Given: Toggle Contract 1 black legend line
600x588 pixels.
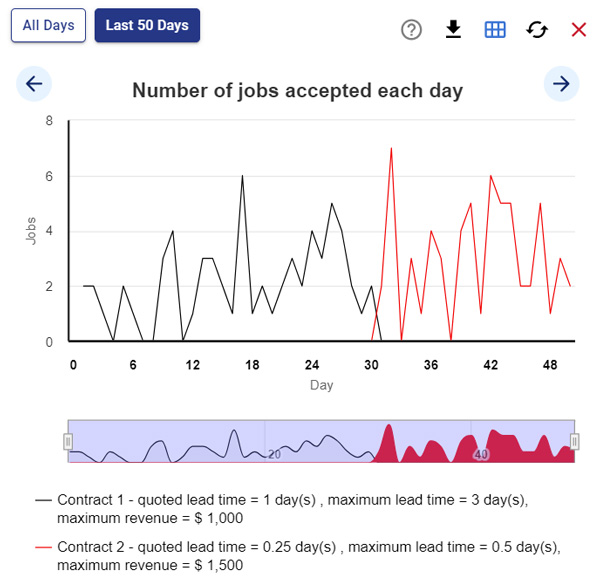Looking at the screenshot, I should [x=43, y=500].
